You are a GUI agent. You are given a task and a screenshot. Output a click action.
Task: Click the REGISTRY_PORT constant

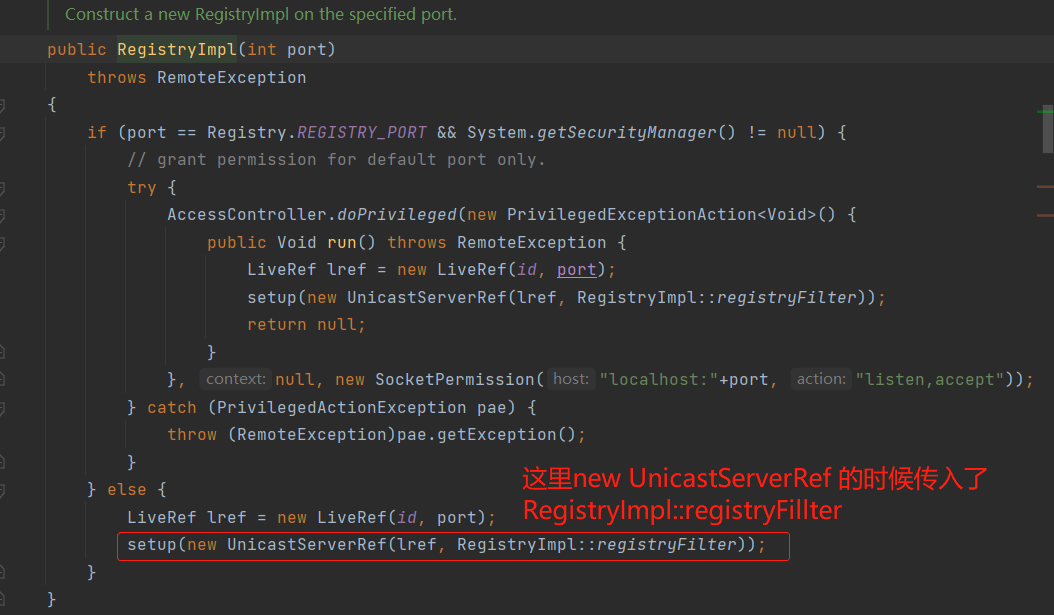coord(362,132)
